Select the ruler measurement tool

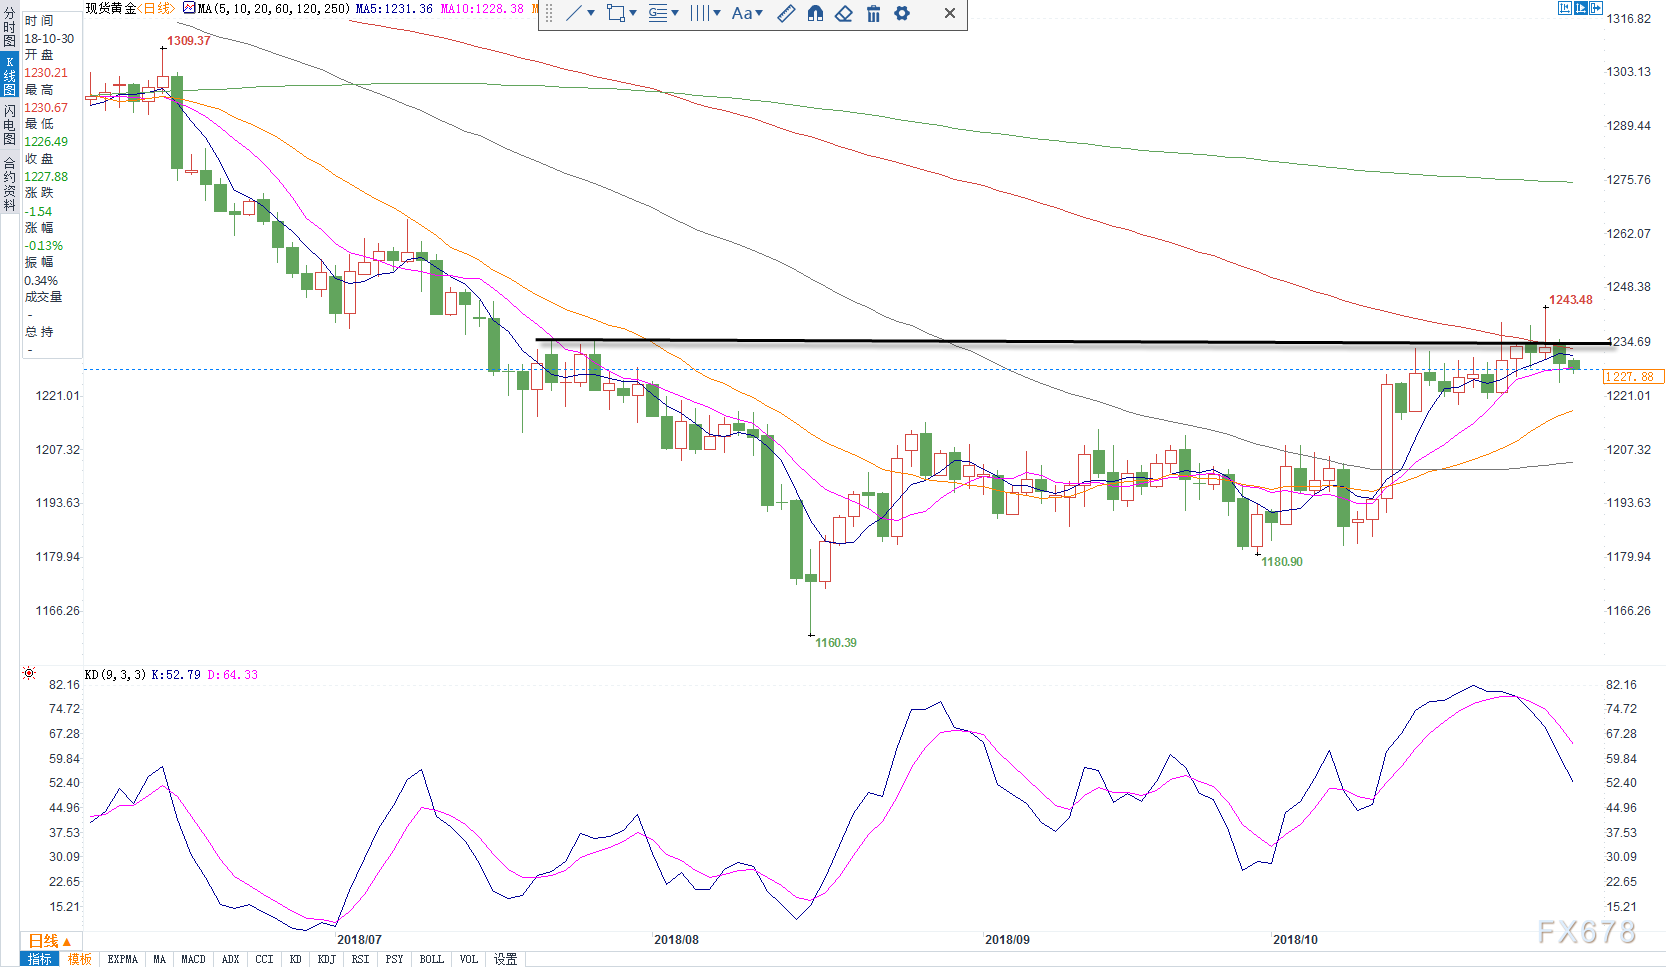[787, 13]
